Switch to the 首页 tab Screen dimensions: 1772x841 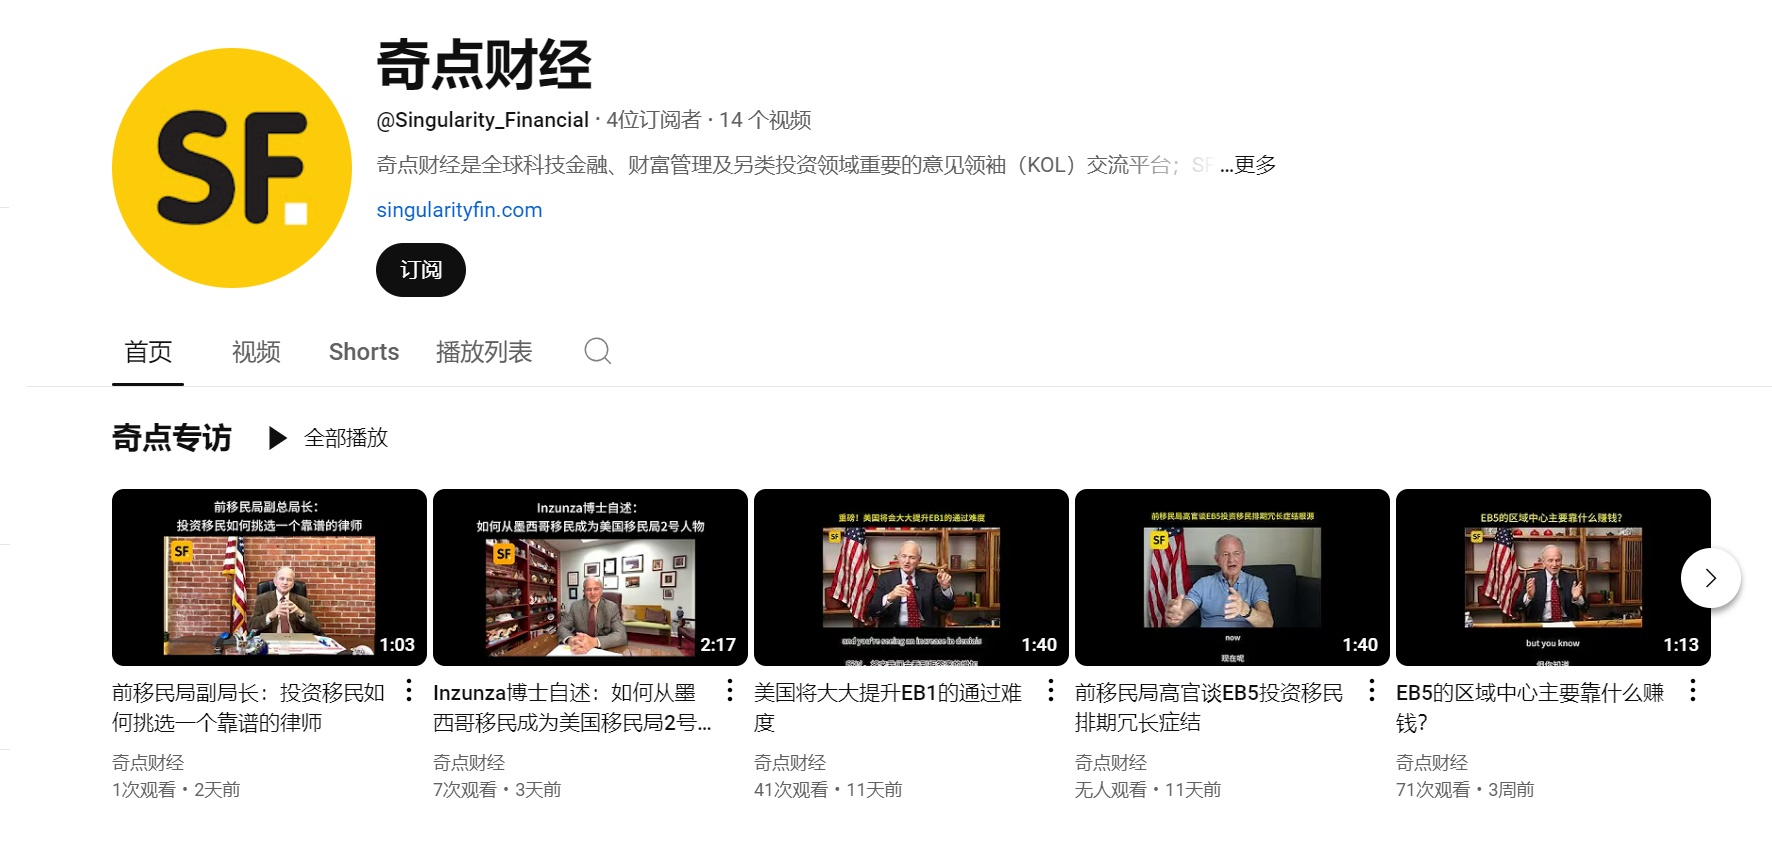point(148,352)
